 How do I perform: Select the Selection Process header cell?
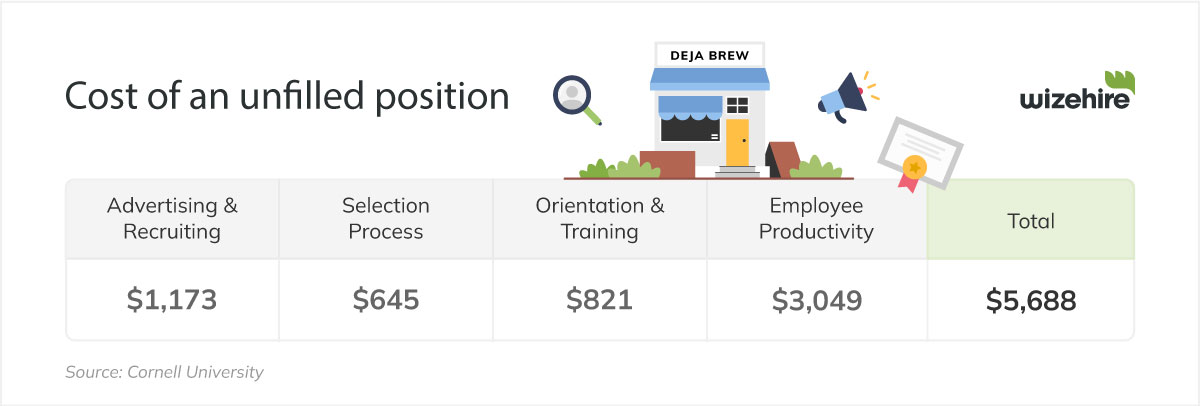pos(385,218)
